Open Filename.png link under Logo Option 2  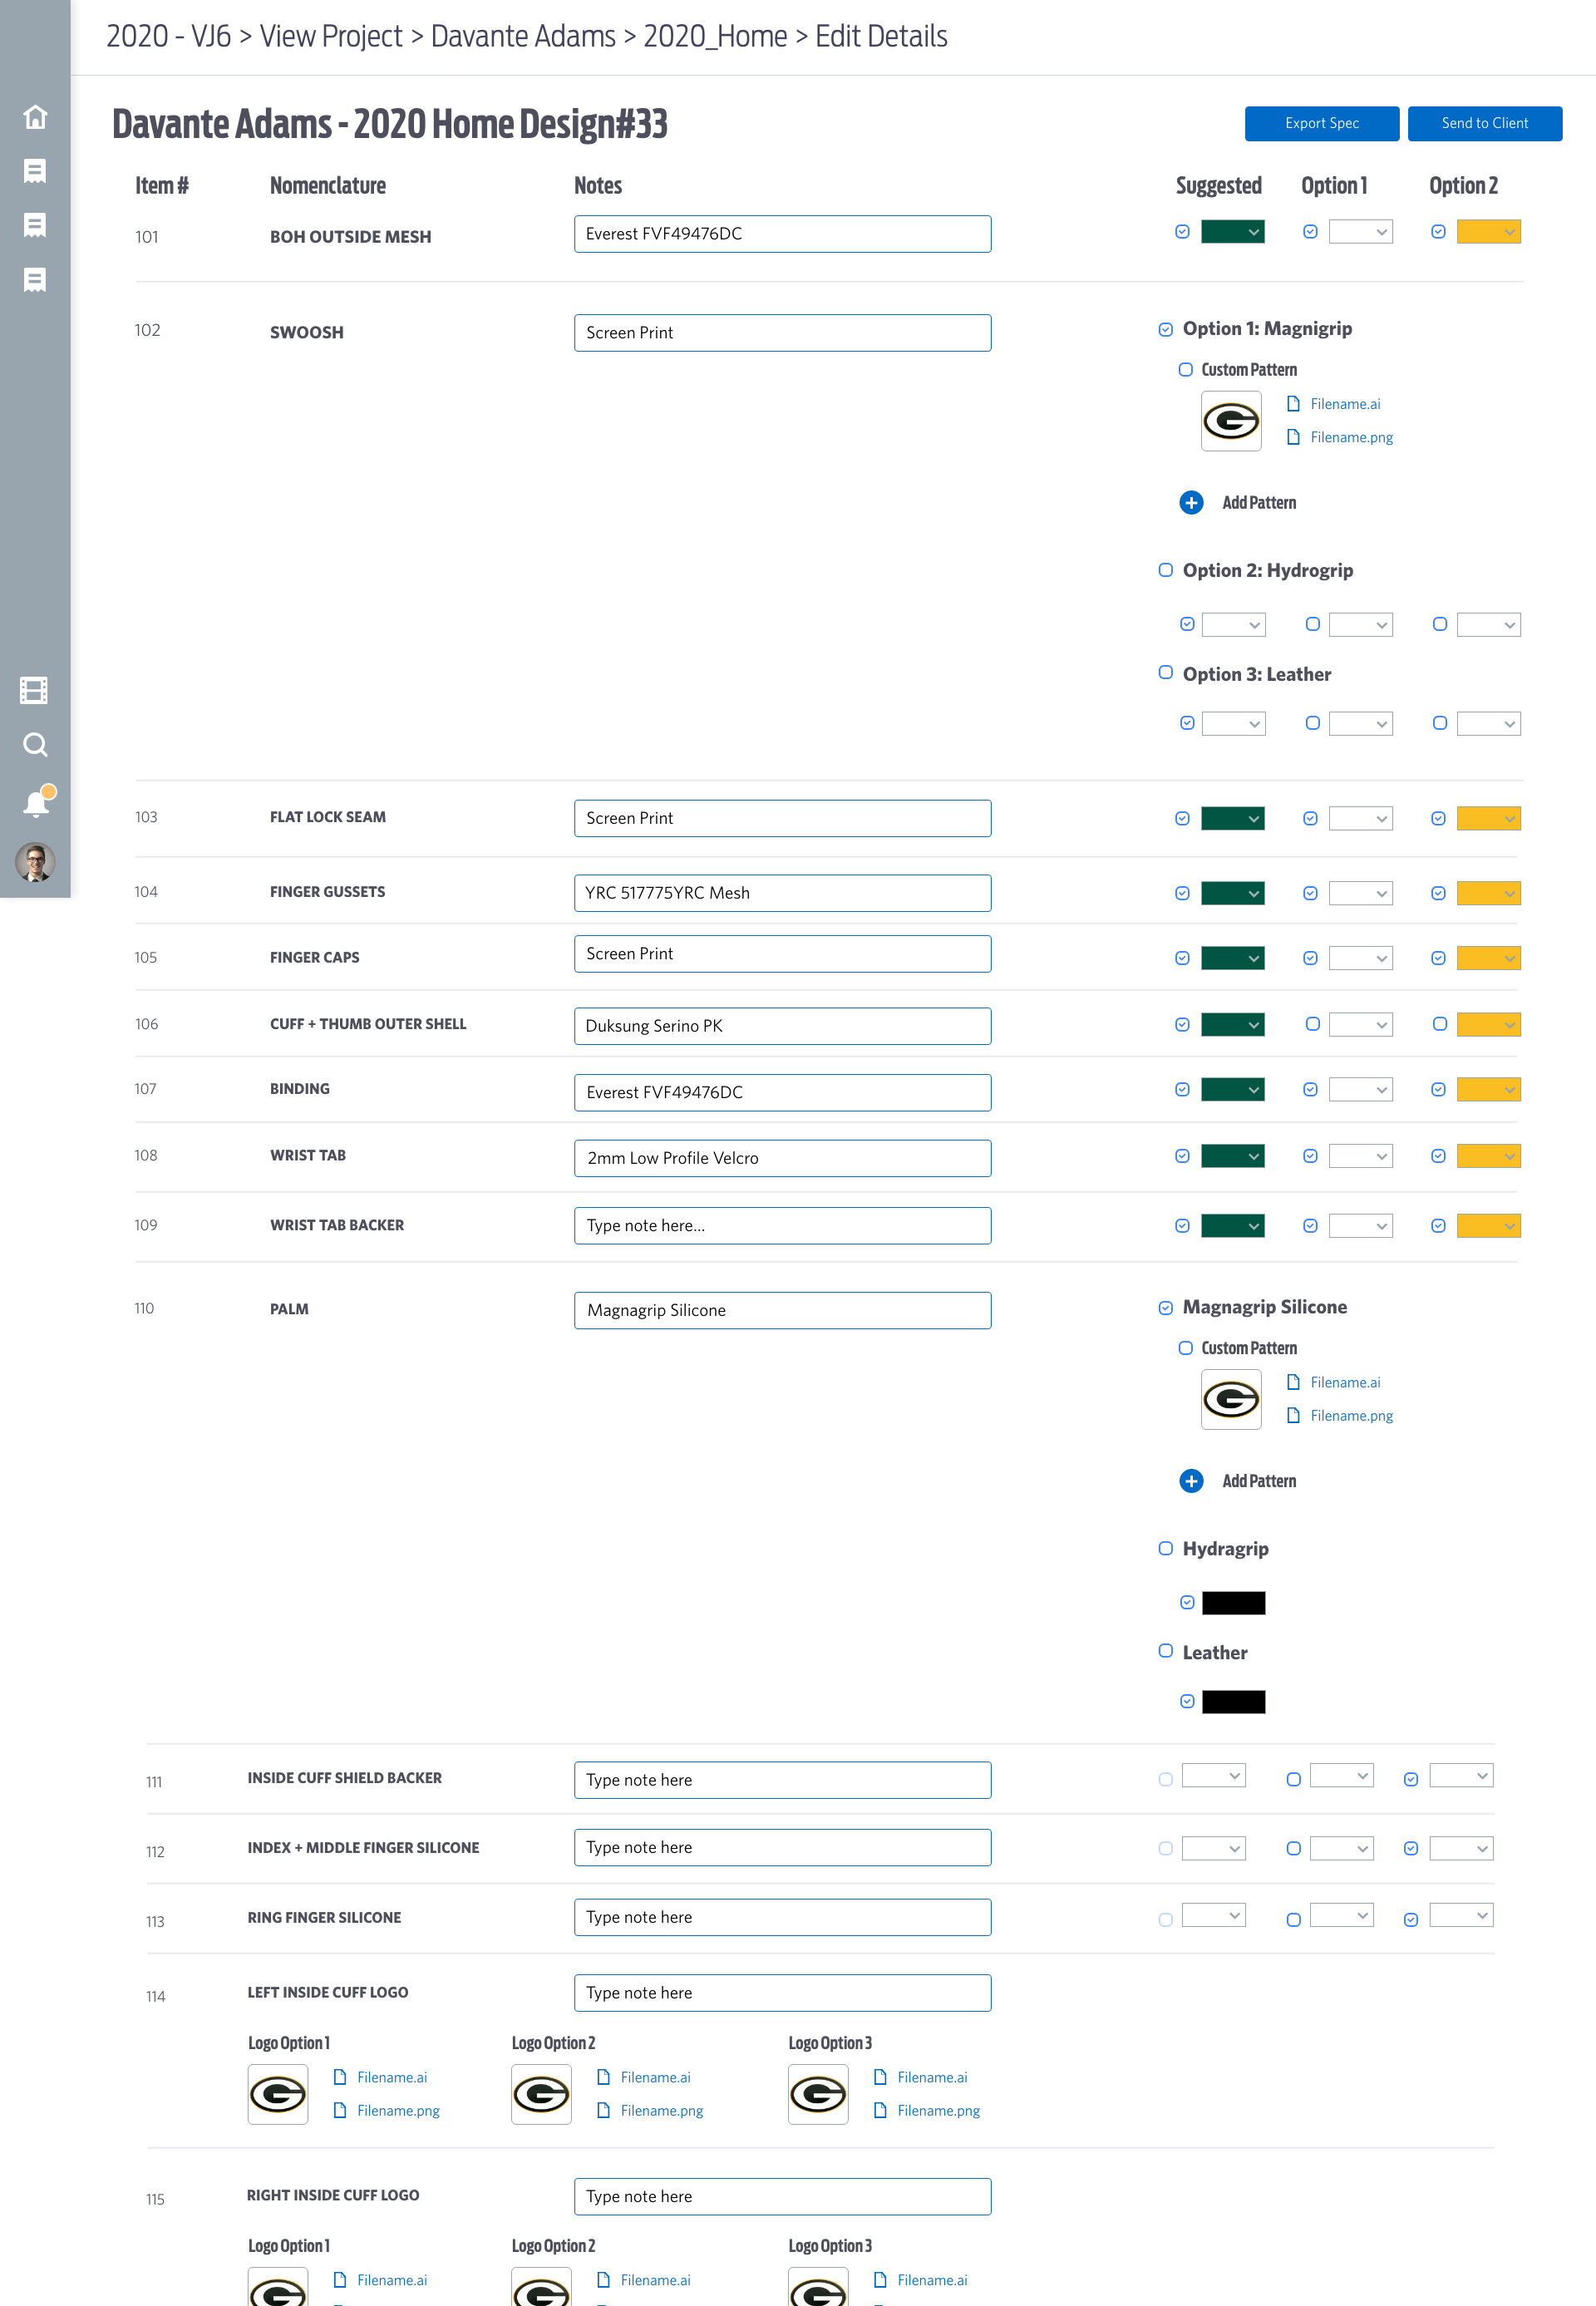click(662, 2110)
